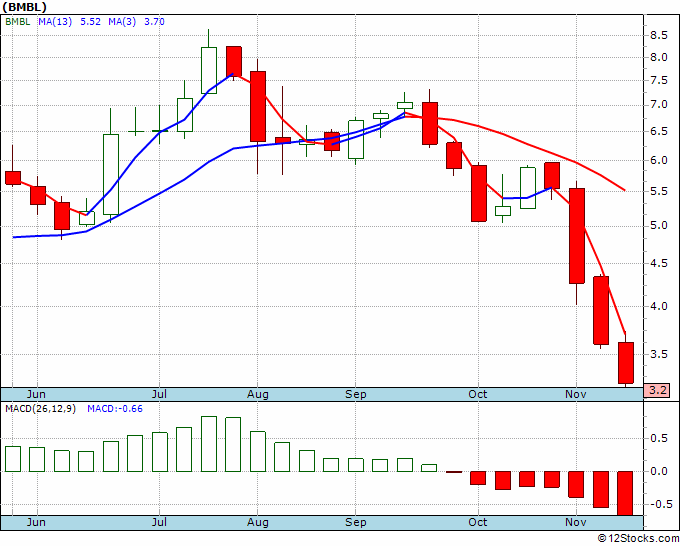Open the 12Stocks.com copyright link
This screenshot has width=680, height=546.
click(x=638, y=538)
